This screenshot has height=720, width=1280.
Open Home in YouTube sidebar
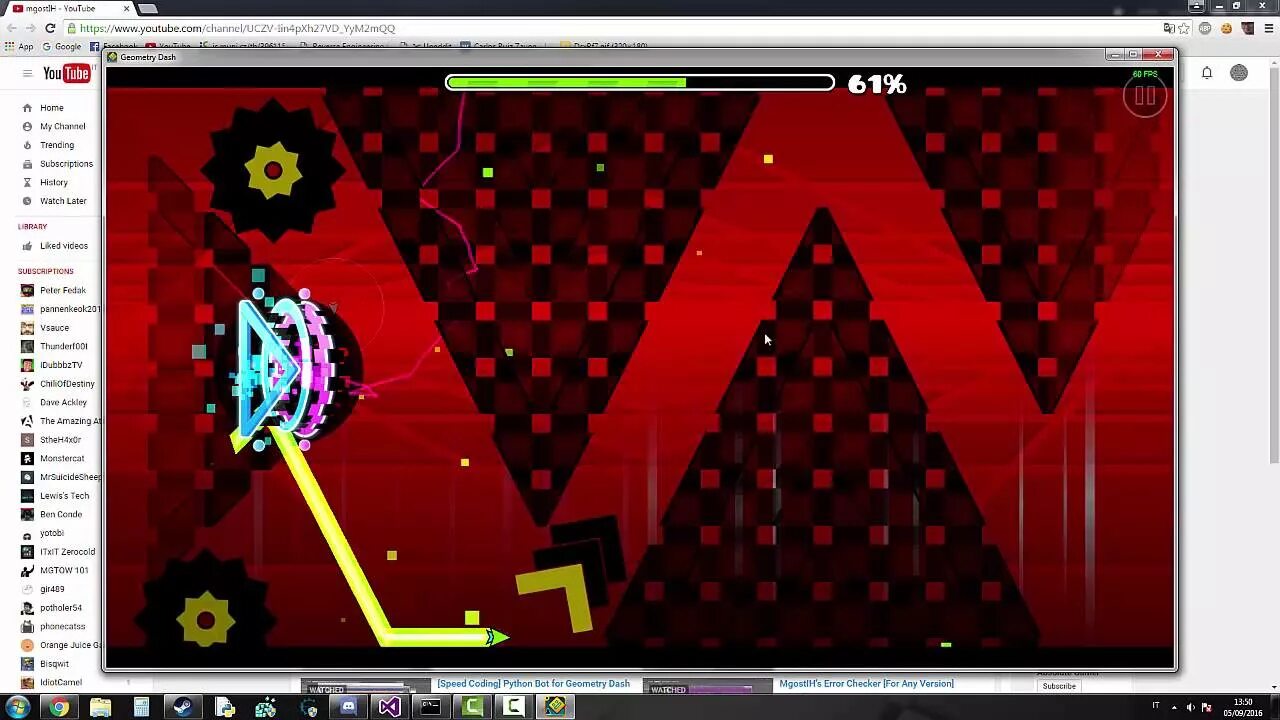pos(51,108)
